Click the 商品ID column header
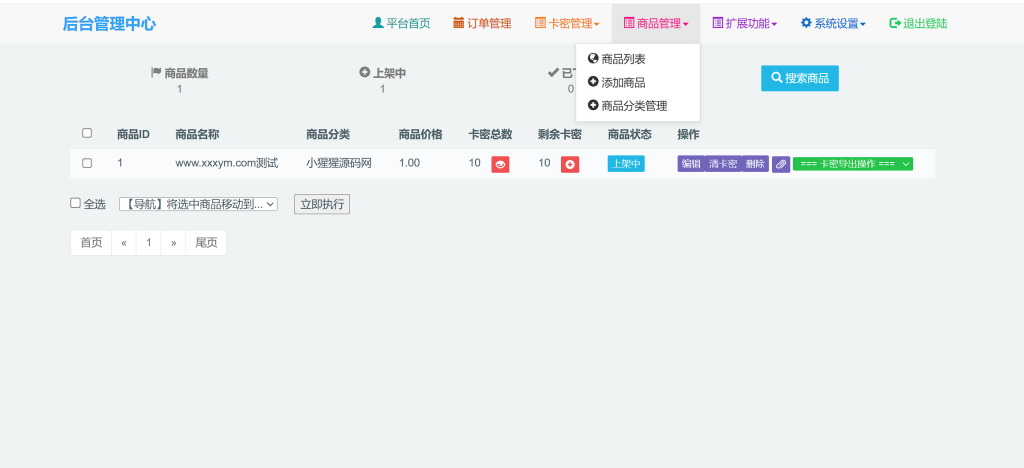 pos(134,134)
